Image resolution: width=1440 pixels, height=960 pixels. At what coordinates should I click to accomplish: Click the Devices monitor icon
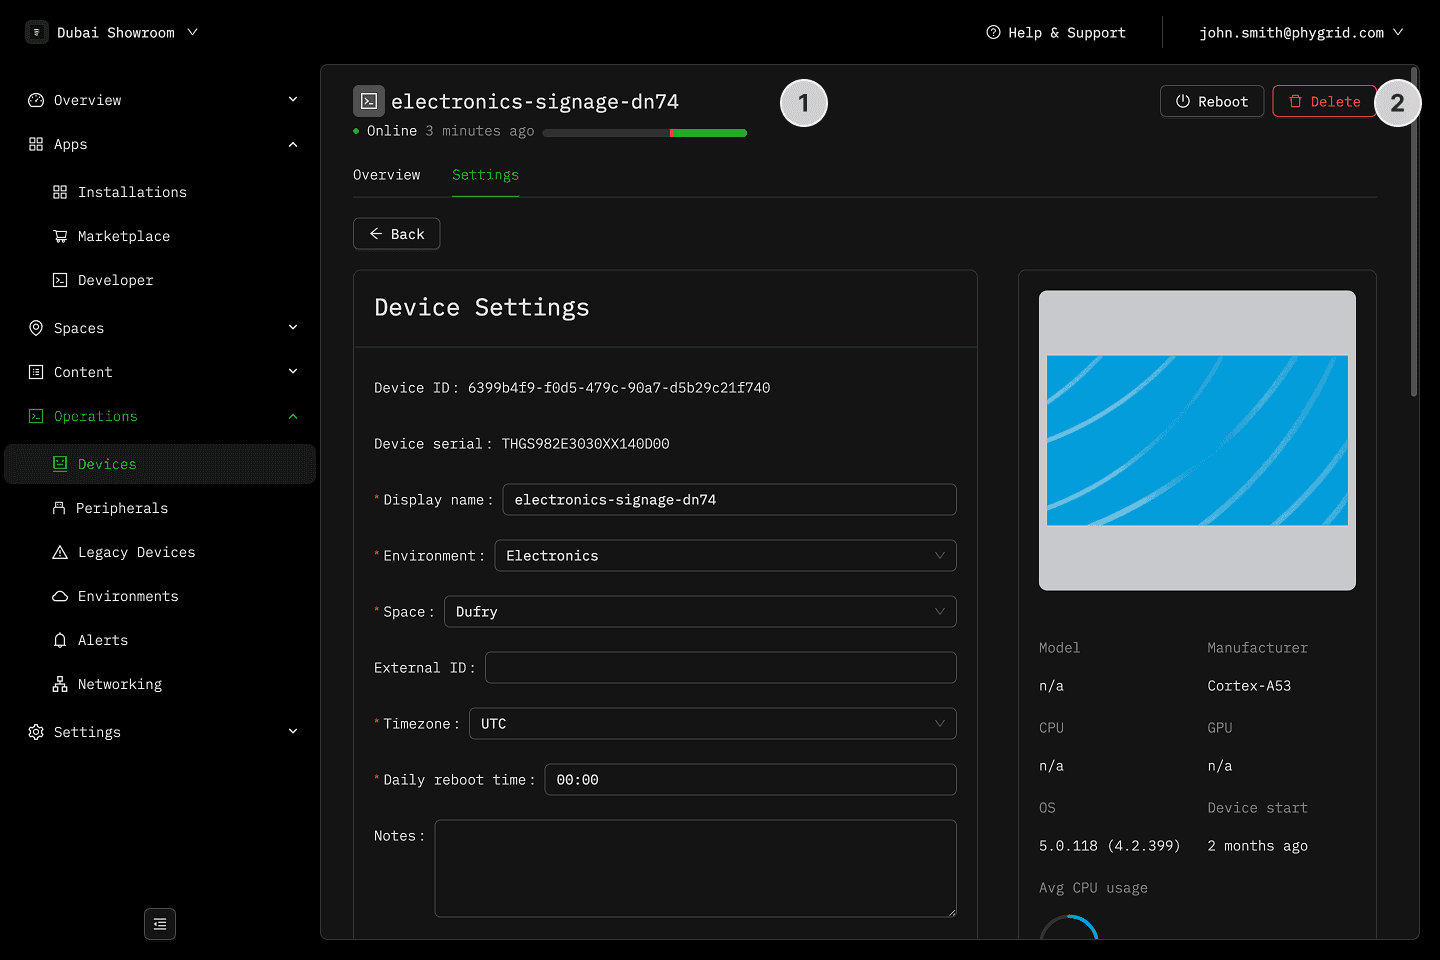pos(60,464)
